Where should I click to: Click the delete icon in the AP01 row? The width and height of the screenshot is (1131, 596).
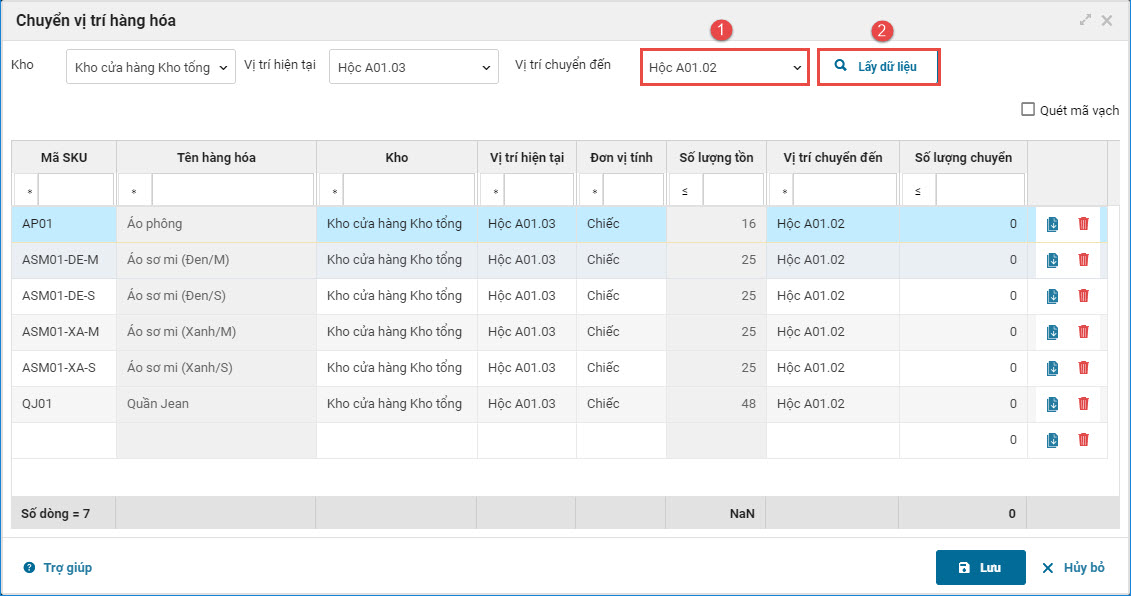(1083, 224)
